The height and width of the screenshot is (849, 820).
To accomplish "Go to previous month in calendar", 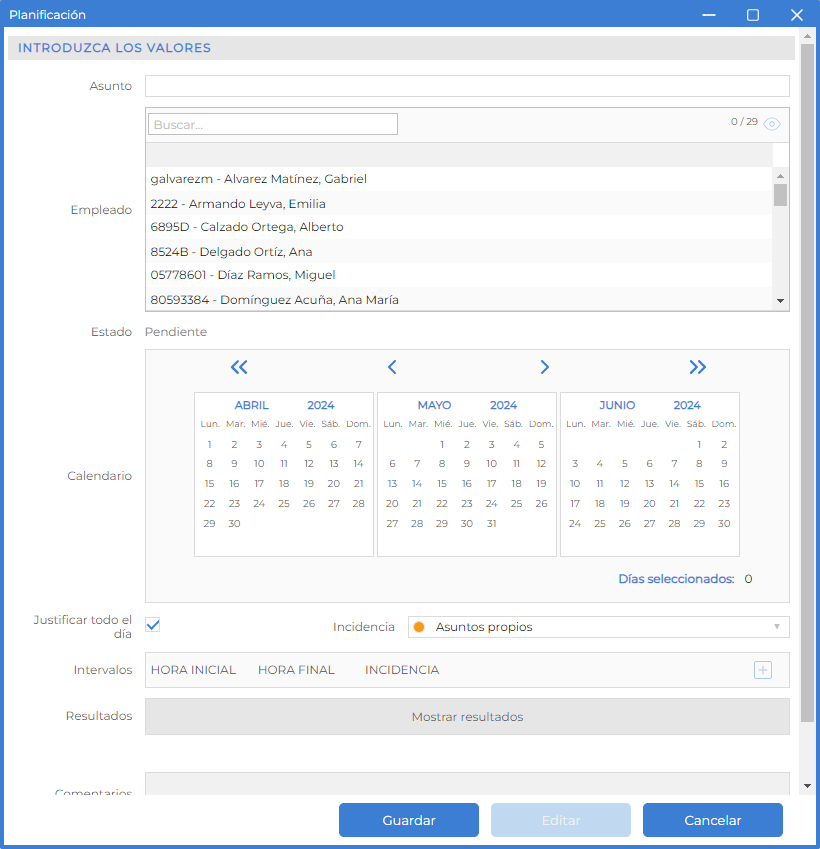I will pos(392,367).
